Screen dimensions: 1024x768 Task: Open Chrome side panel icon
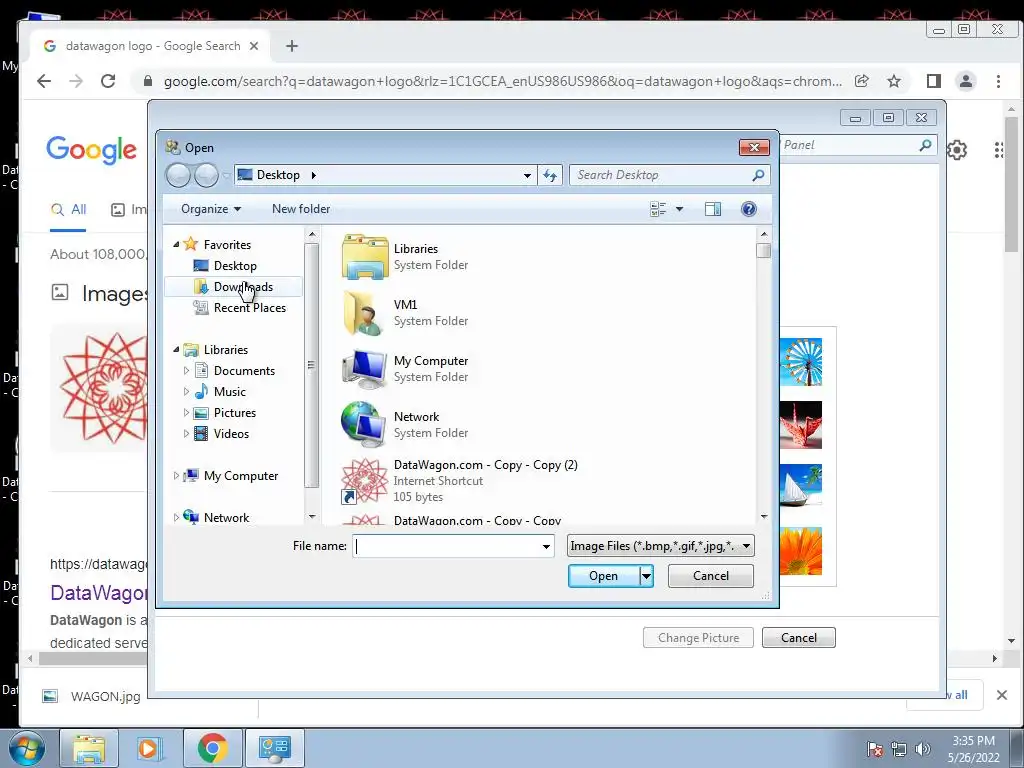click(934, 81)
